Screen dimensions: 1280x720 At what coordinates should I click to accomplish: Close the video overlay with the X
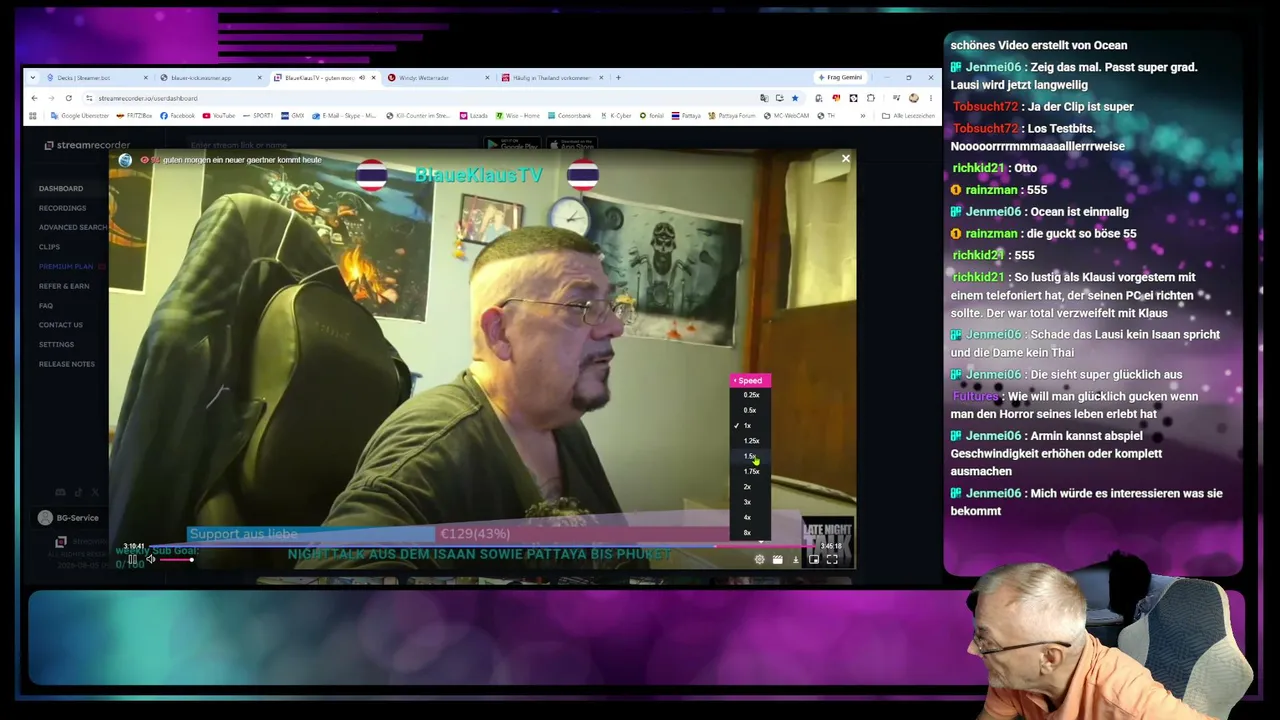click(x=846, y=158)
